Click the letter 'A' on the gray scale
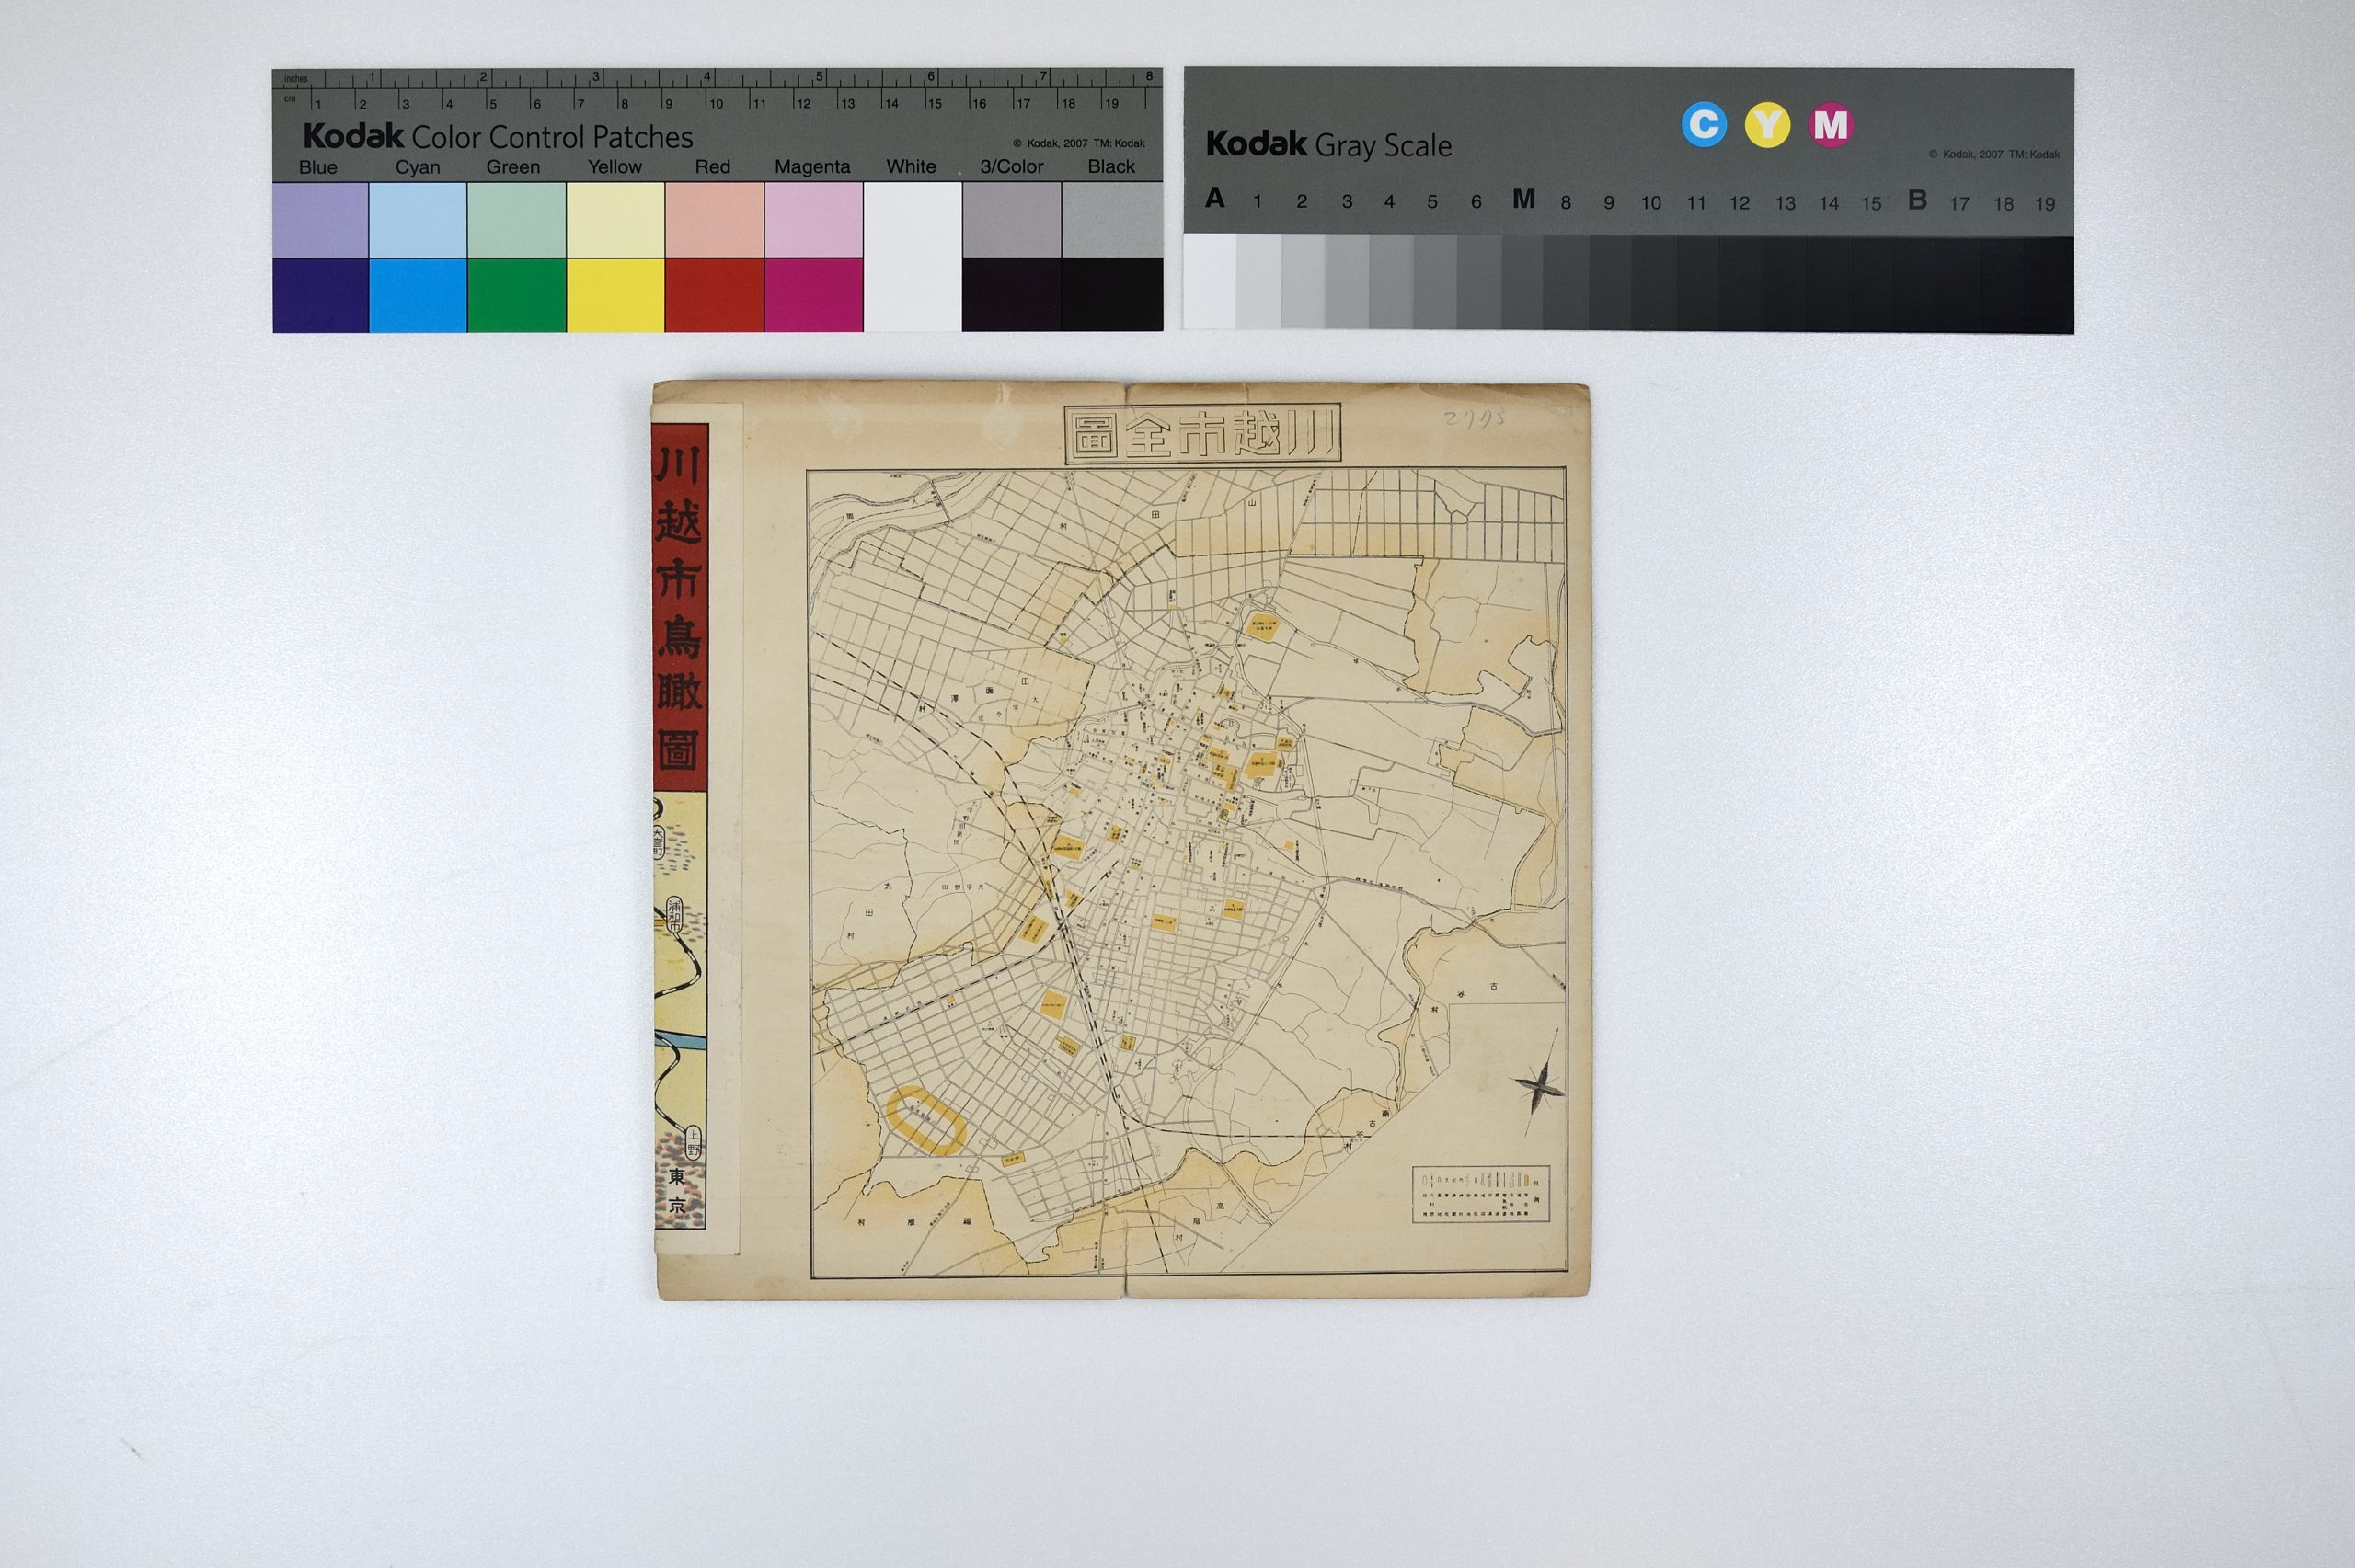Image resolution: width=2355 pixels, height=1568 pixels. click(x=1215, y=198)
